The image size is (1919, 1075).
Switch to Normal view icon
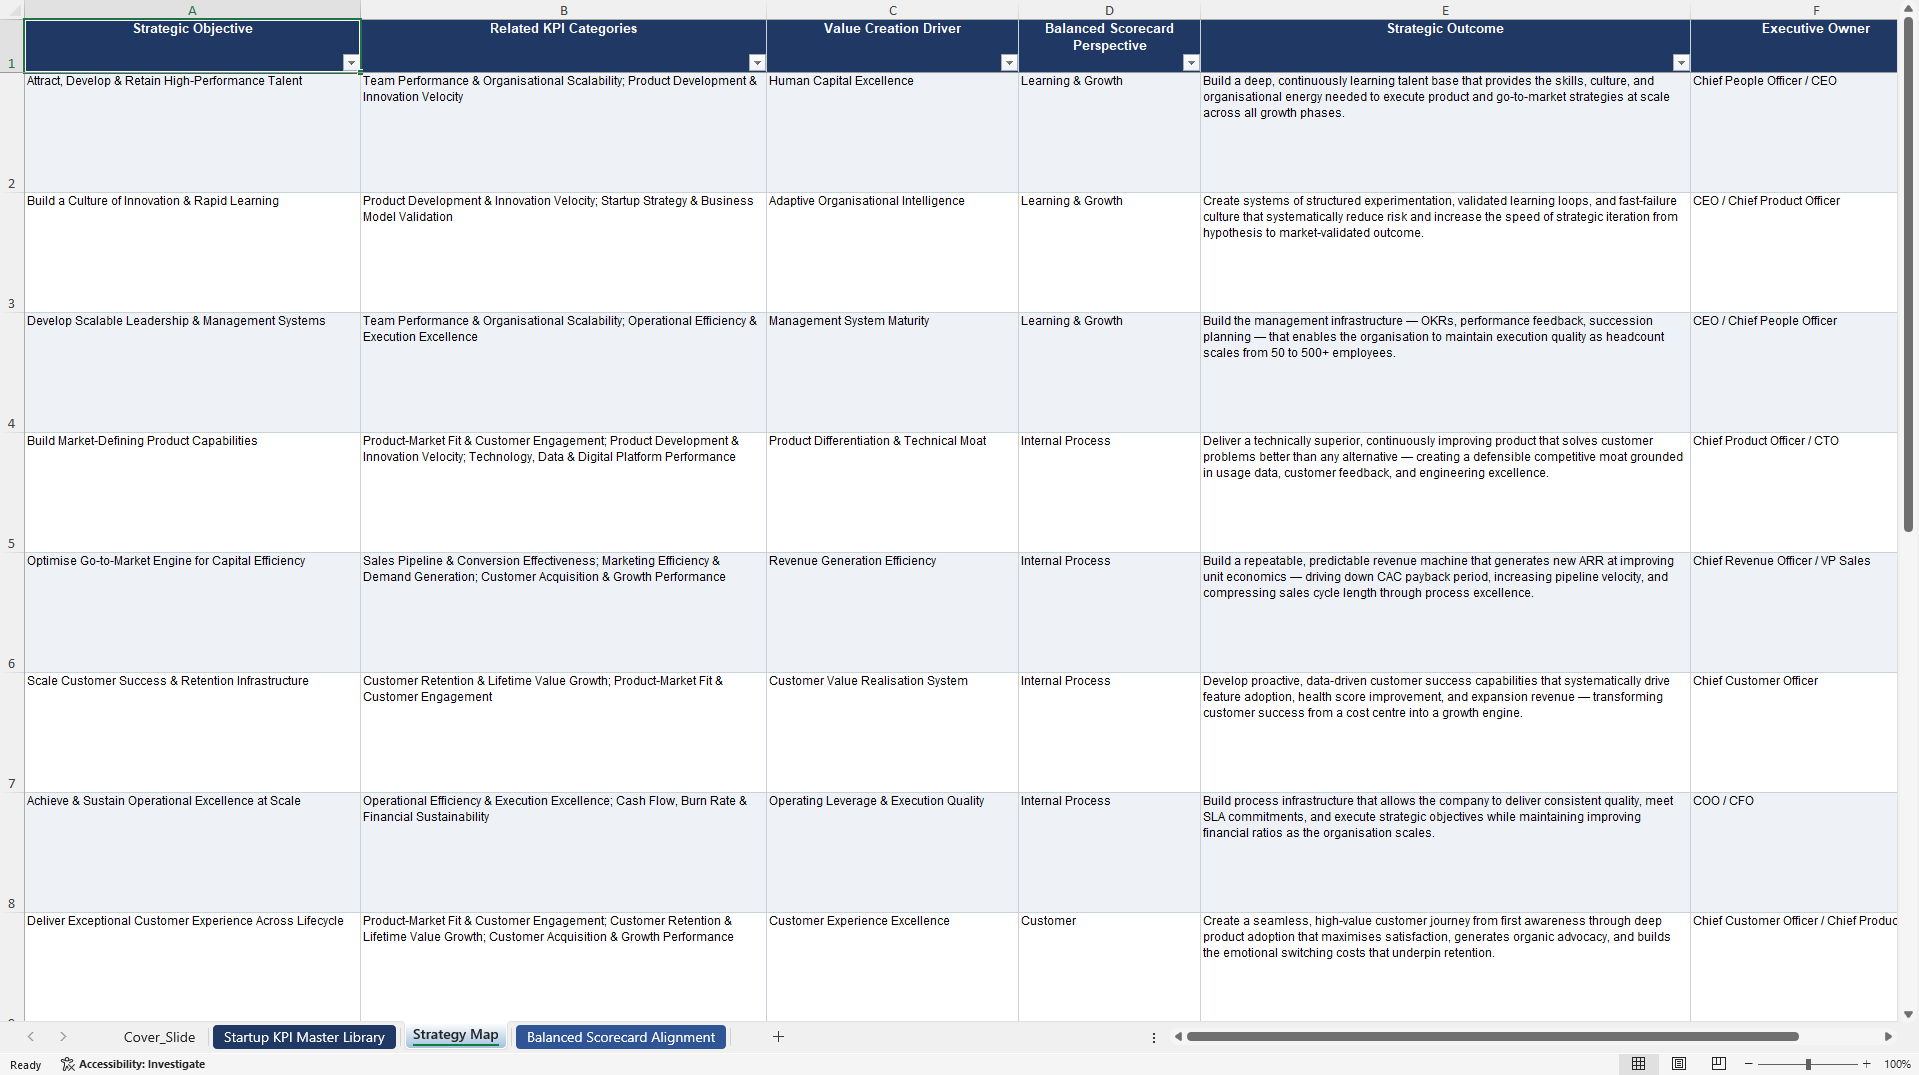(x=1638, y=1064)
